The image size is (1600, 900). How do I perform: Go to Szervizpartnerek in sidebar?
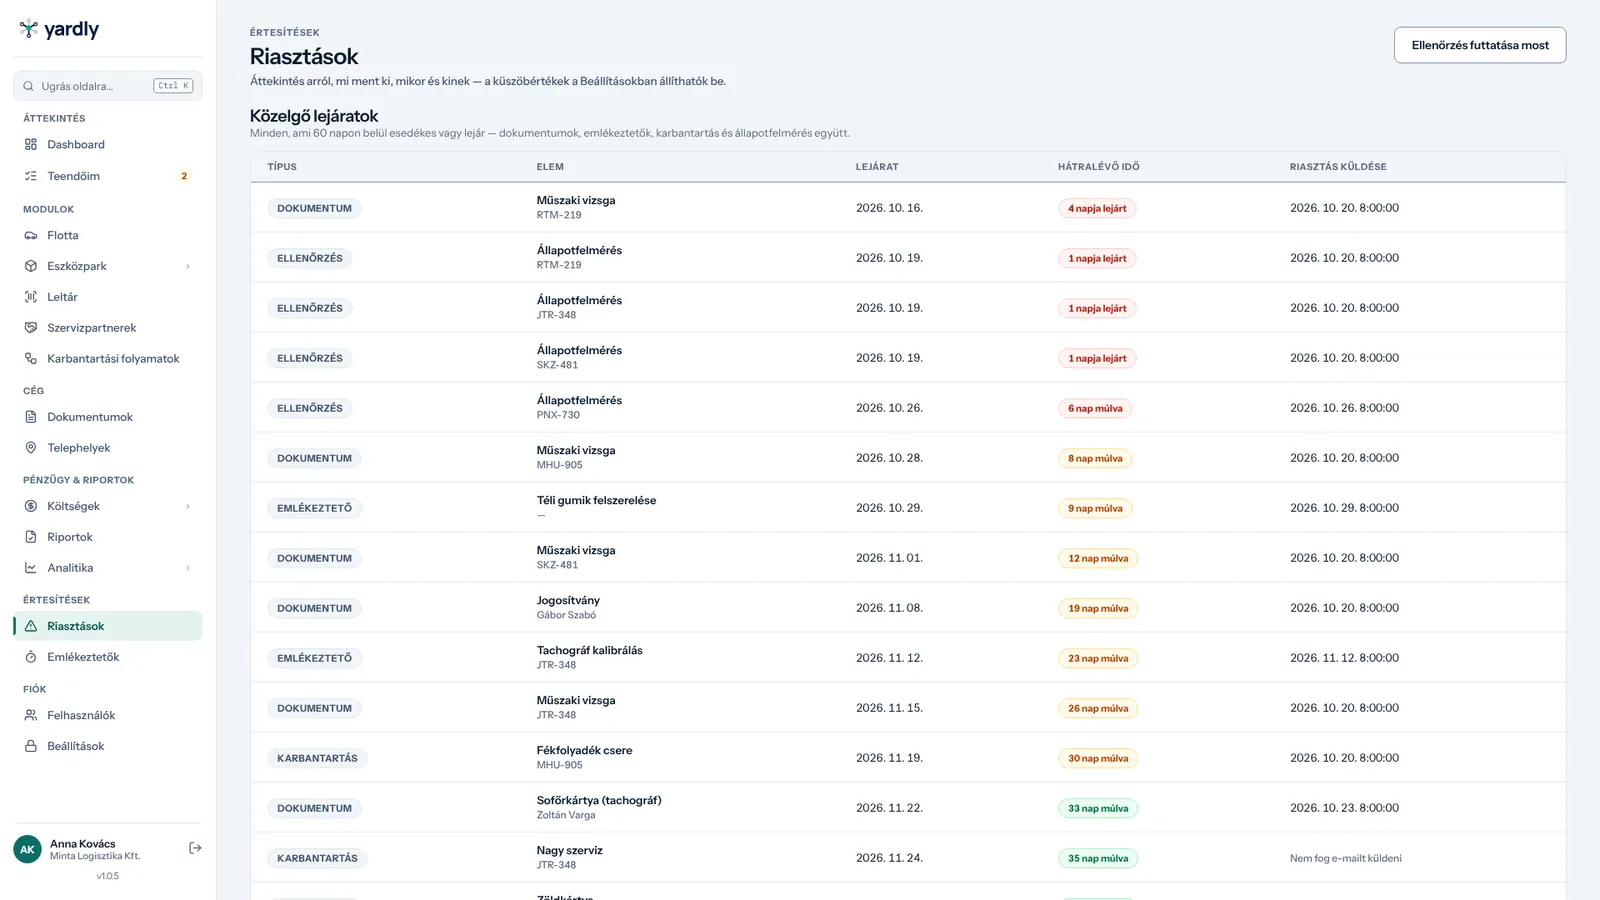point(108,328)
